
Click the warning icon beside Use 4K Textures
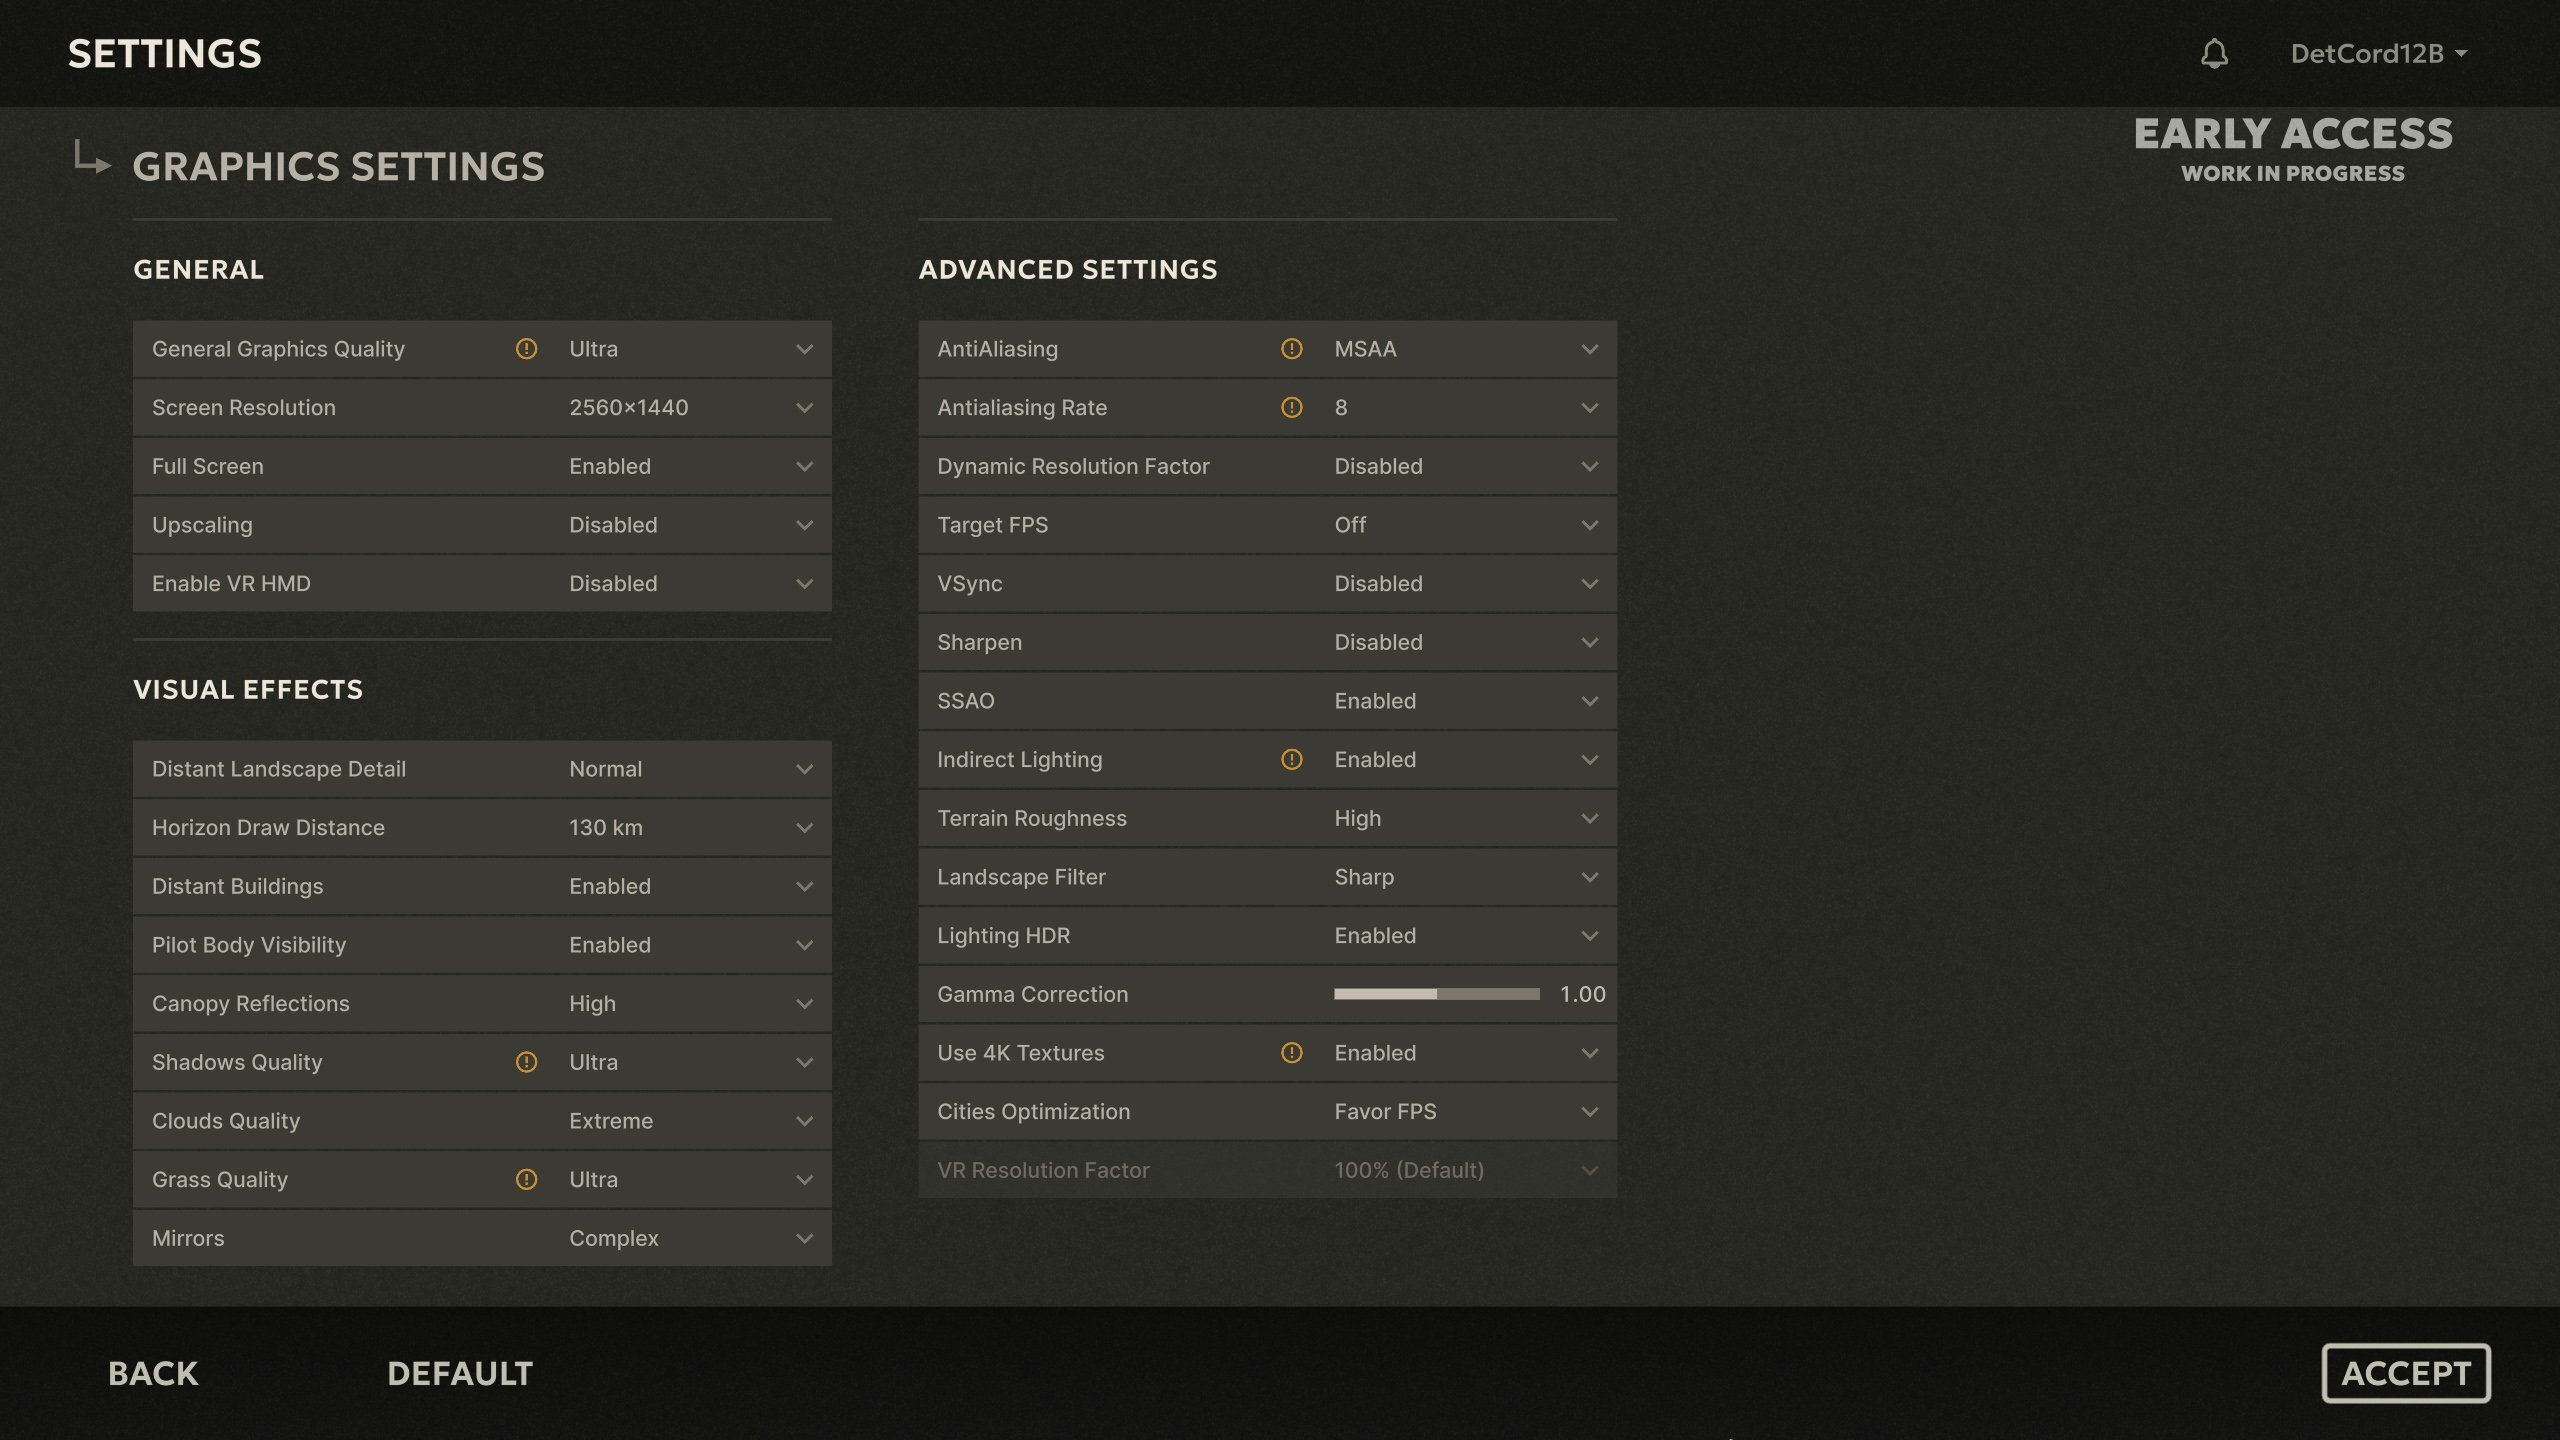pos(1292,1053)
